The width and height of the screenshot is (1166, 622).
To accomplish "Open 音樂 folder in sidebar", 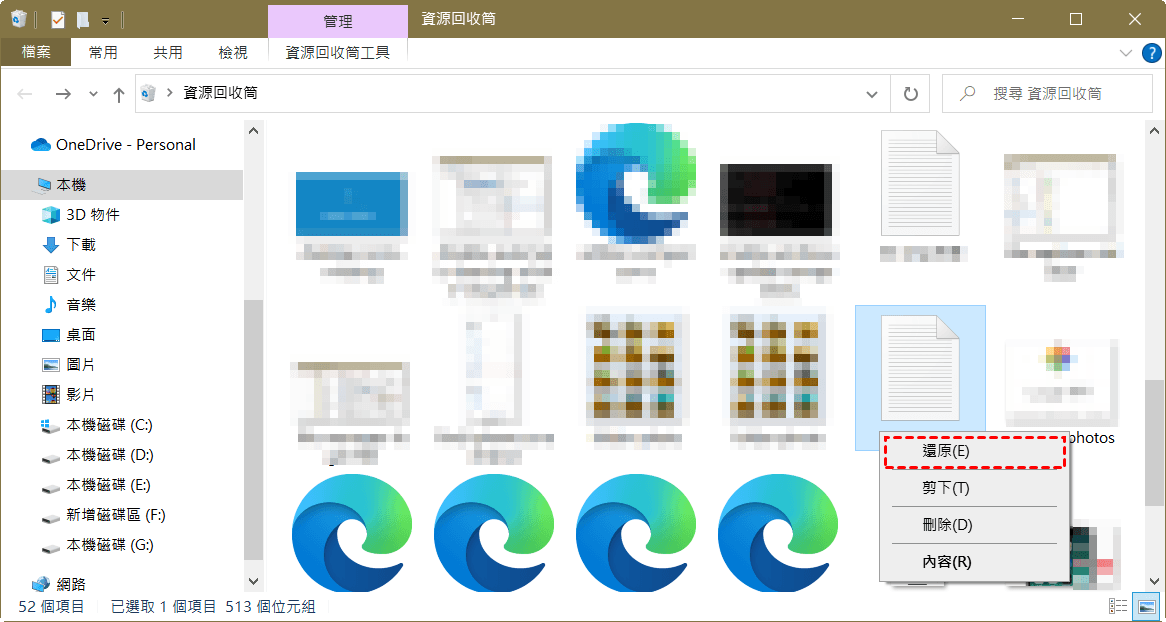I will point(68,304).
